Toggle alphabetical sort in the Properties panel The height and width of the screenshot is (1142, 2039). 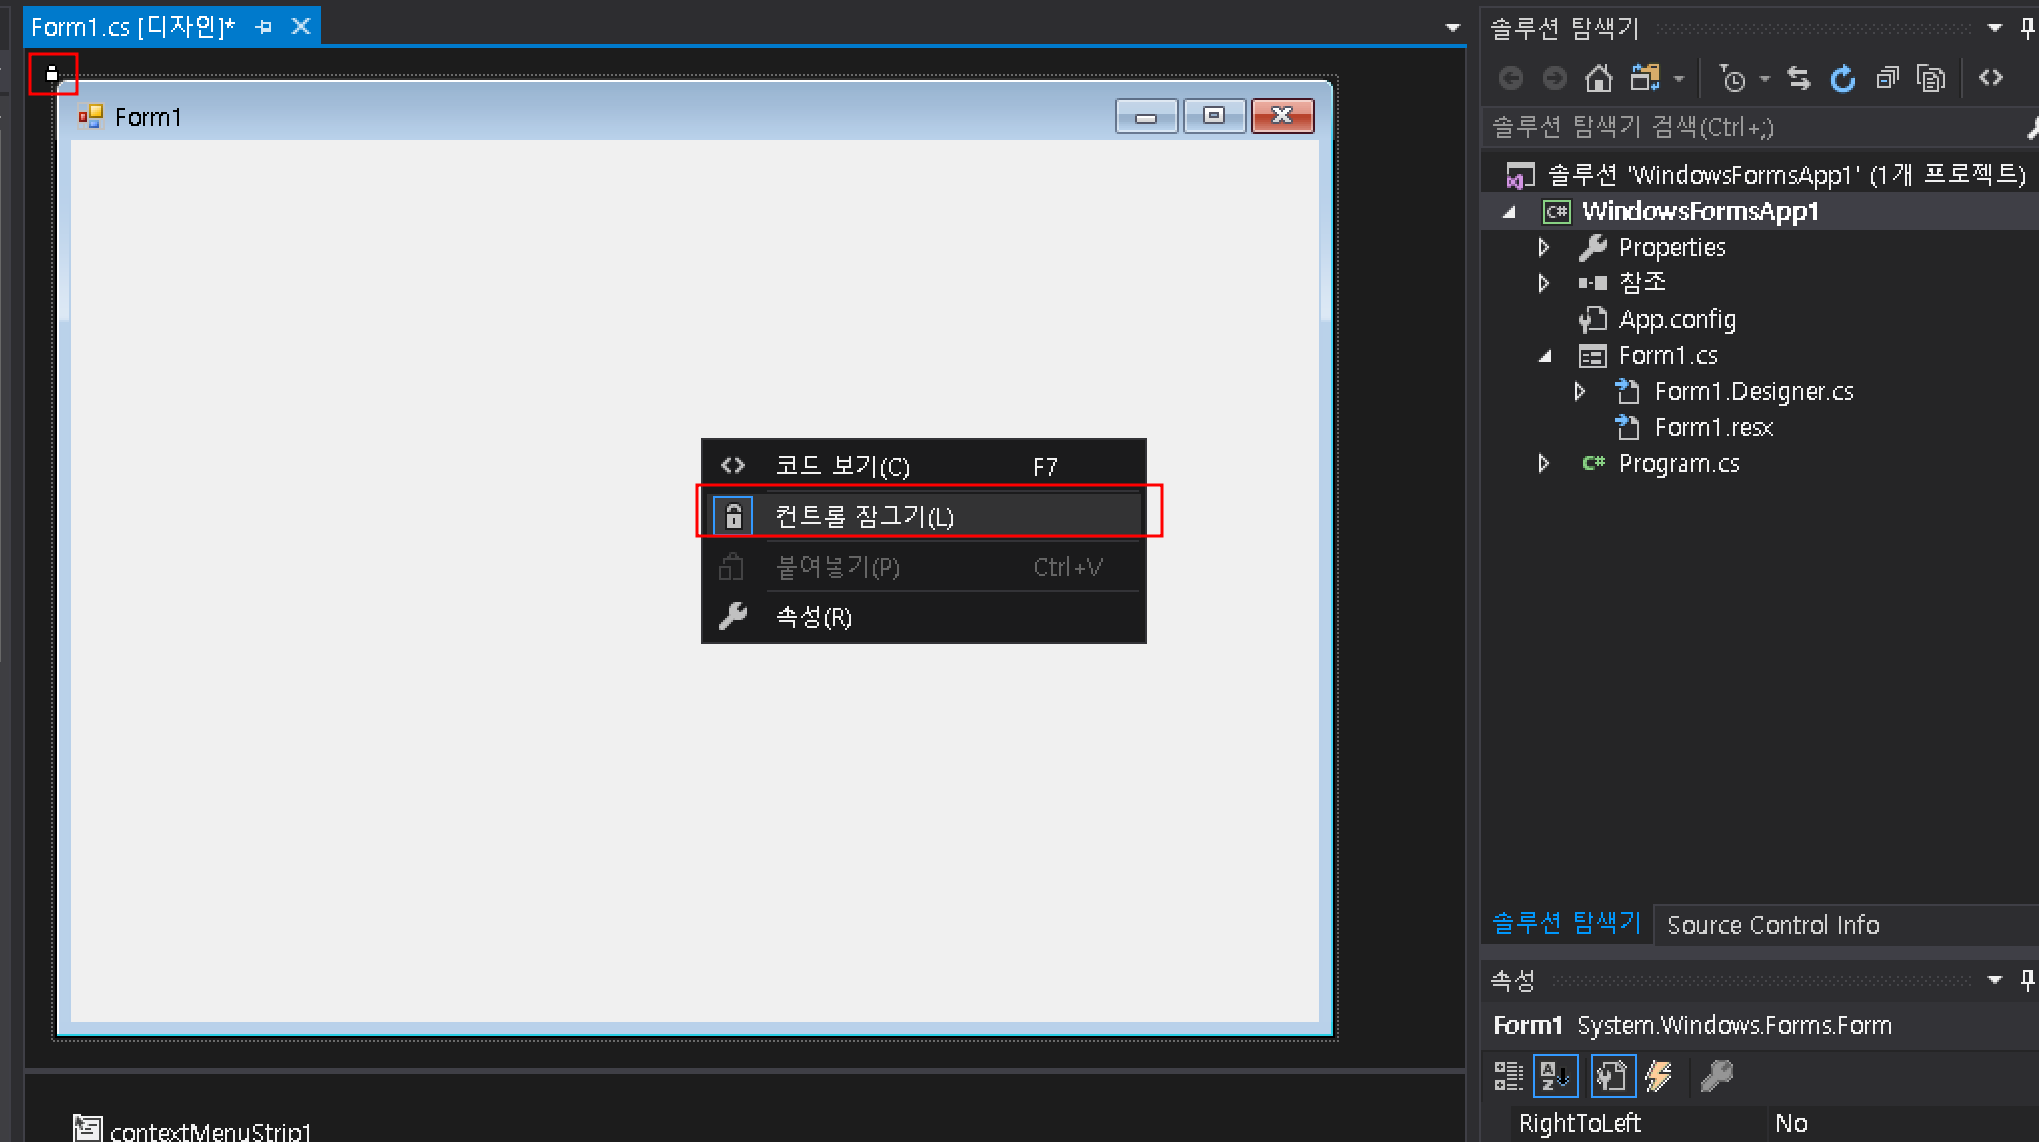(x=1555, y=1076)
